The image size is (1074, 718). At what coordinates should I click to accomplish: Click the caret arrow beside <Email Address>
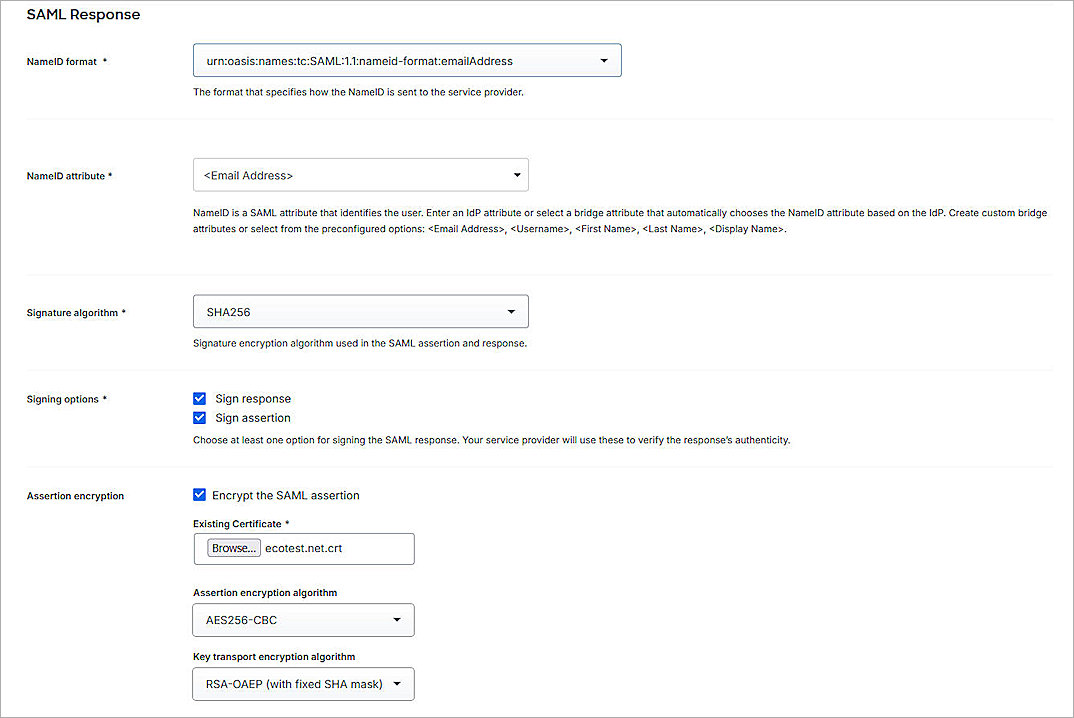(x=517, y=175)
